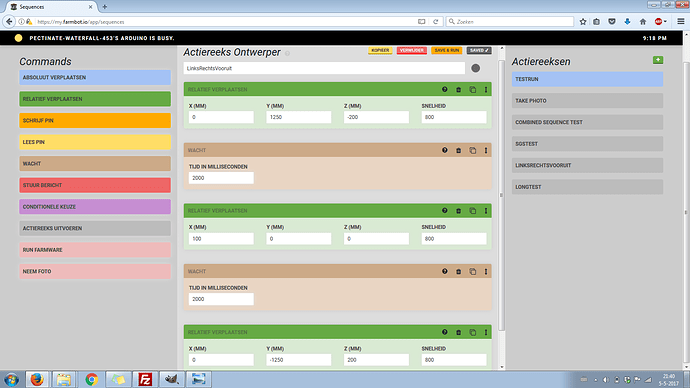Open FileZilla from the taskbar

coord(145,379)
